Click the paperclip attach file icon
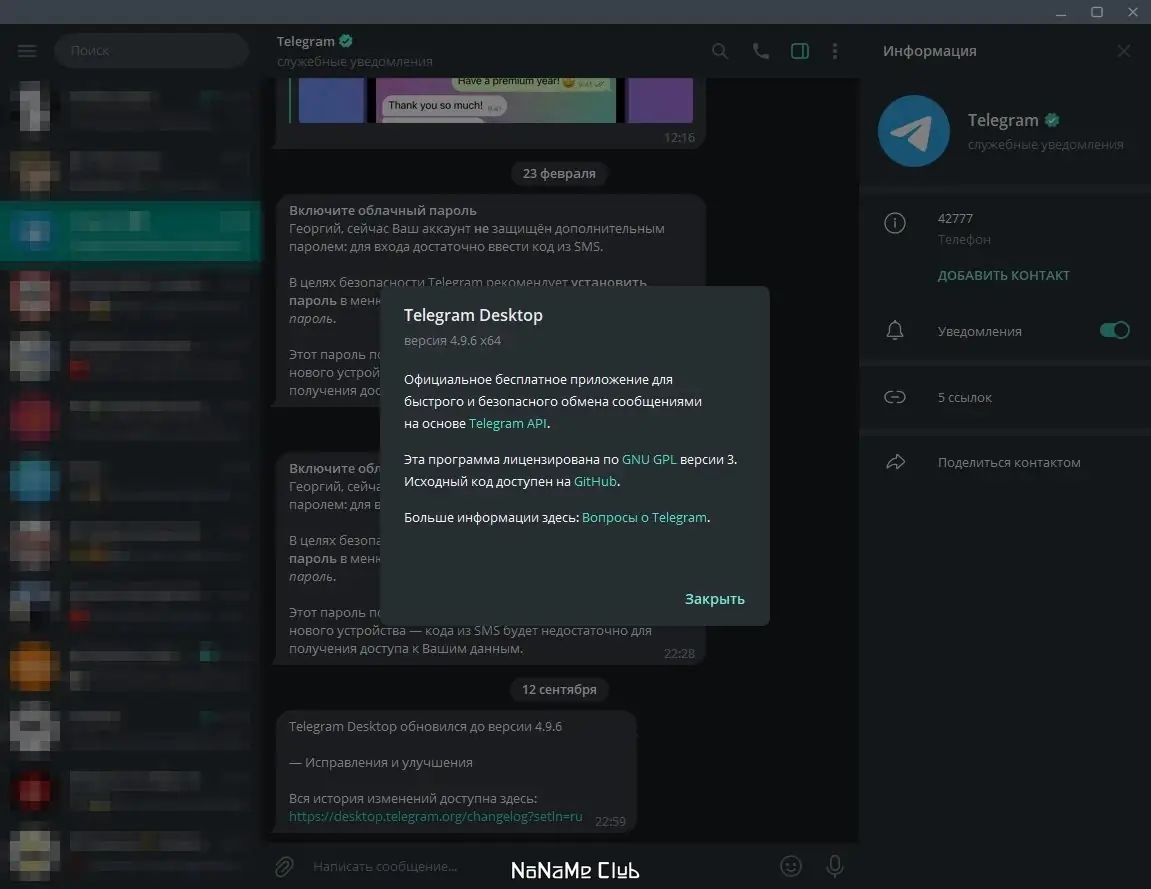 [x=284, y=867]
